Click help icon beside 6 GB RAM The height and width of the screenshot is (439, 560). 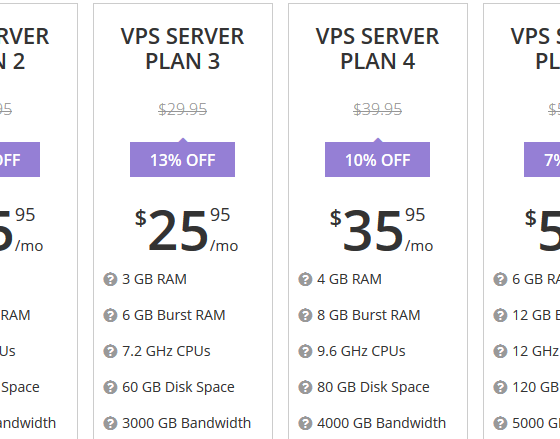(500, 279)
